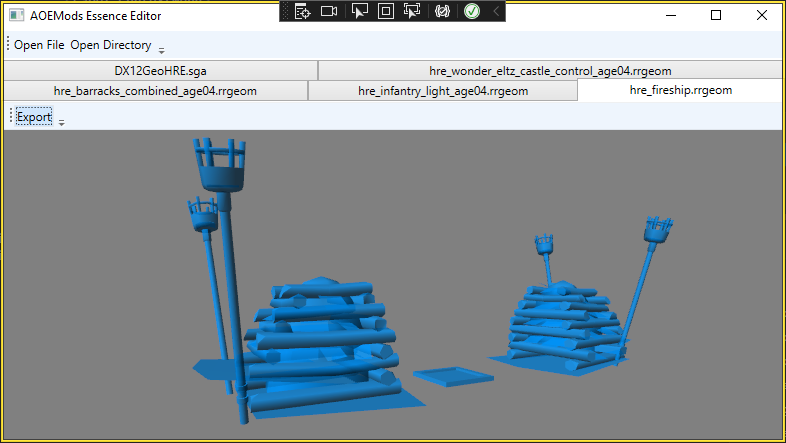This screenshot has height=443, width=786.
Task: Click the green checkmark Hot Reload icon
Action: point(472,11)
